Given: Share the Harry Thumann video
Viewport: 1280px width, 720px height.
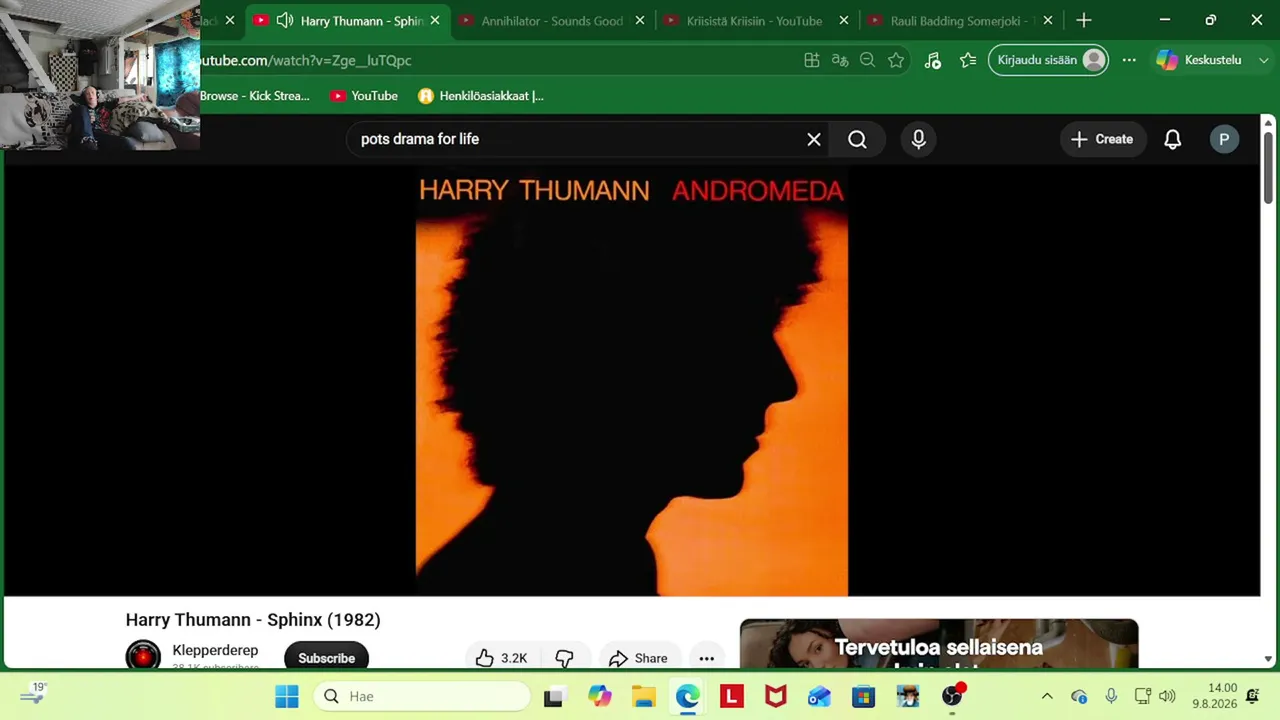Looking at the screenshot, I should [638, 657].
